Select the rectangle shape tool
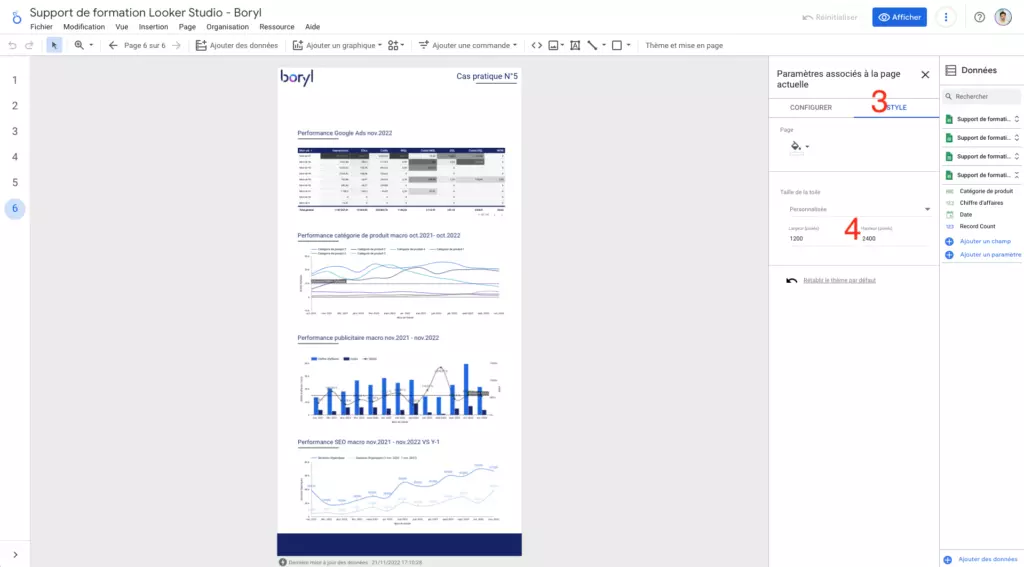The width and height of the screenshot is (1024, 567). coord(616,45)
